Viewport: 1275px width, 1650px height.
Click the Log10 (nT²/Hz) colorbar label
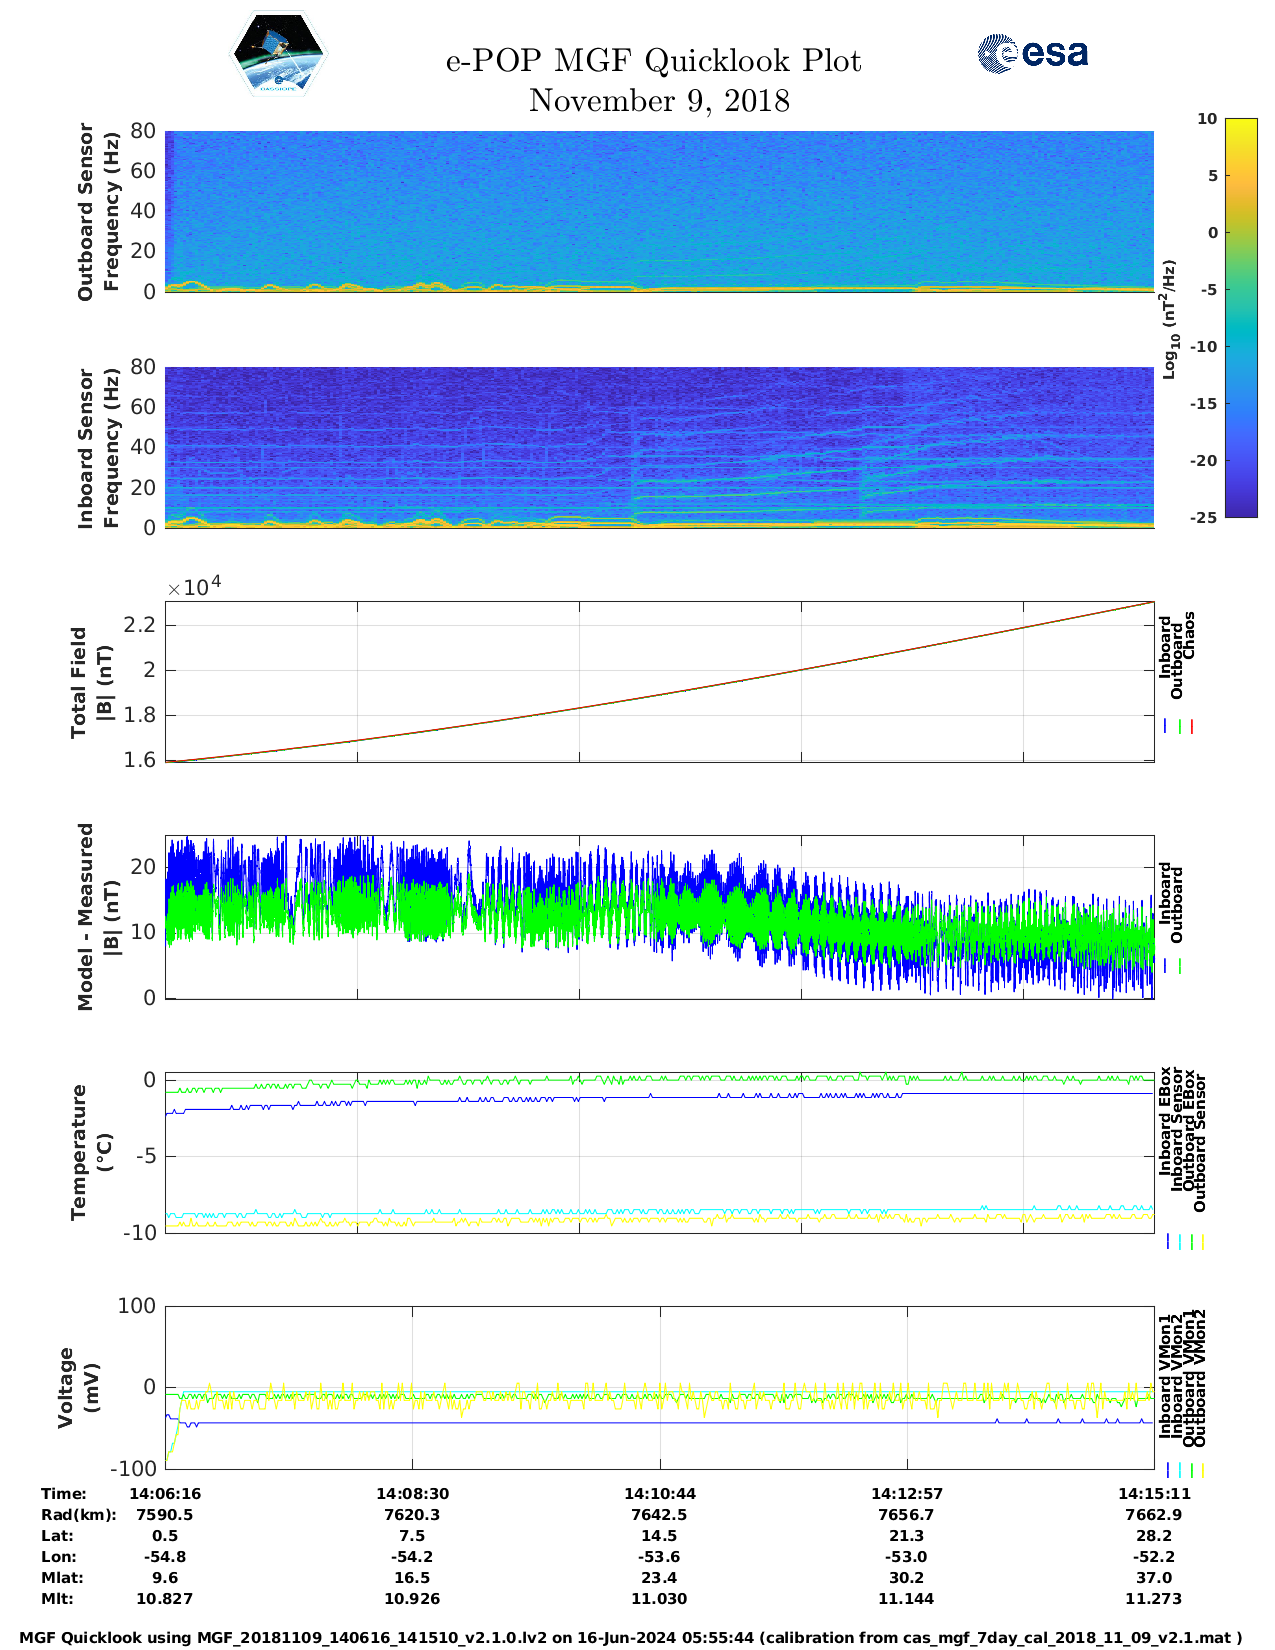click(x=1168, y=319)
